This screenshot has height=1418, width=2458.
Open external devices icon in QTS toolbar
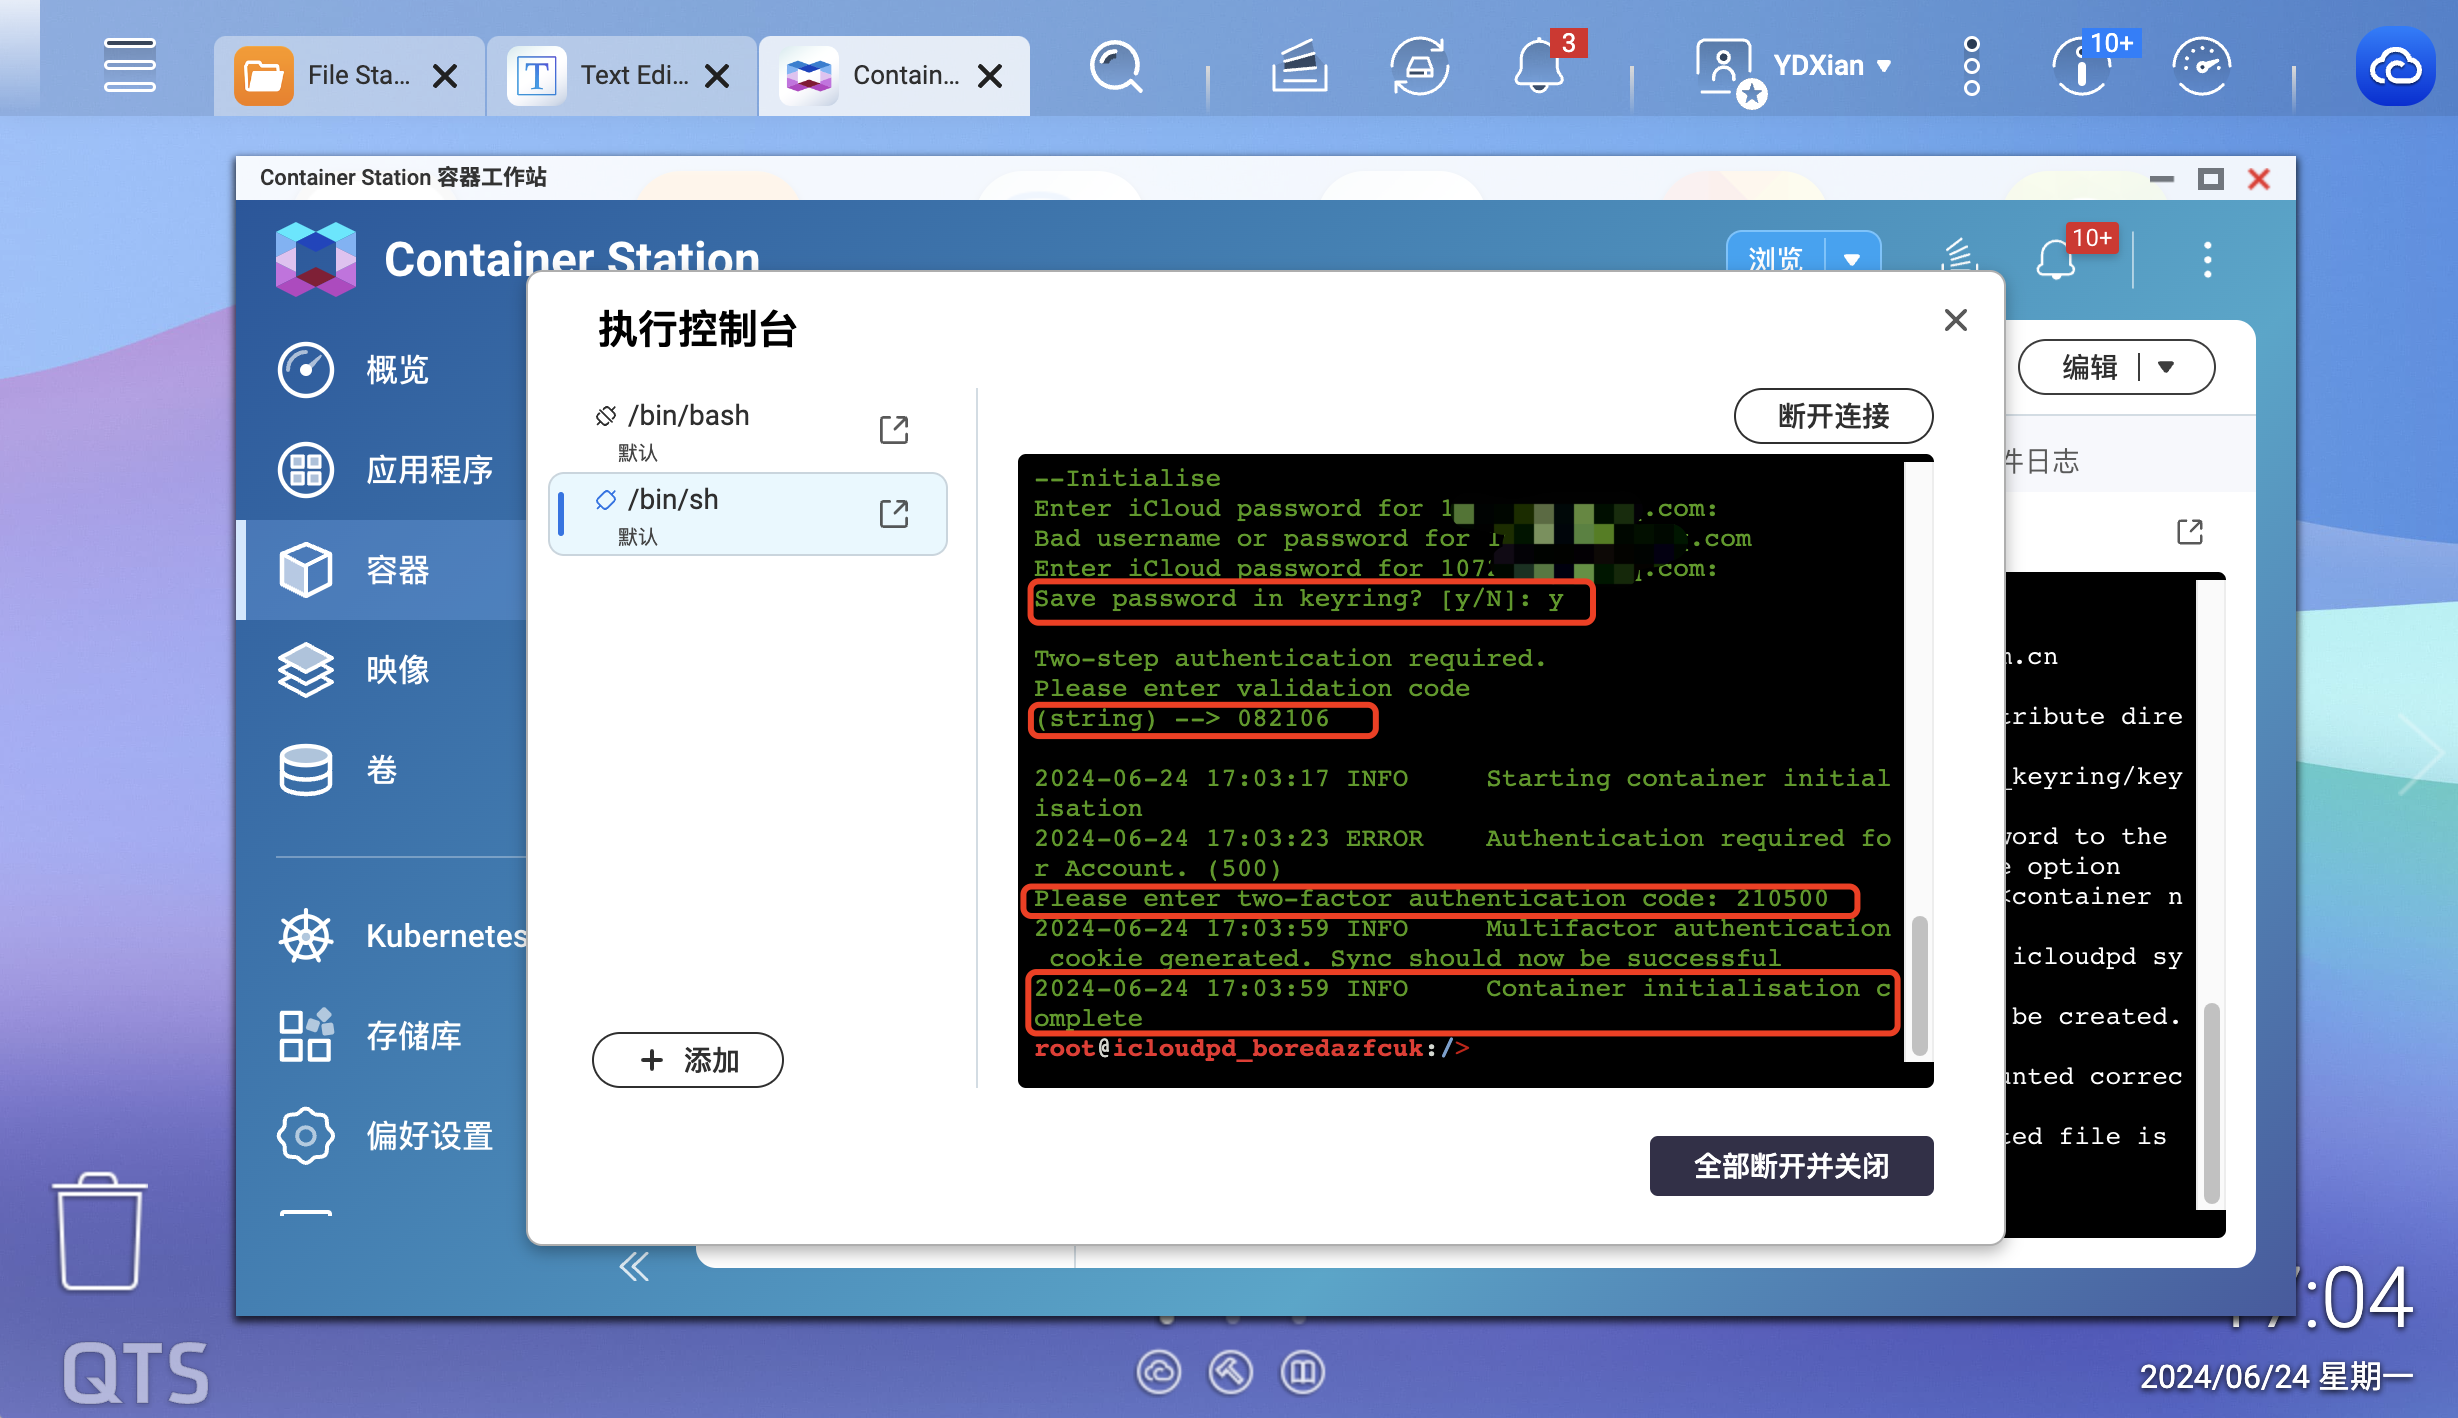pyautogui.click(x=1420, y=67)
